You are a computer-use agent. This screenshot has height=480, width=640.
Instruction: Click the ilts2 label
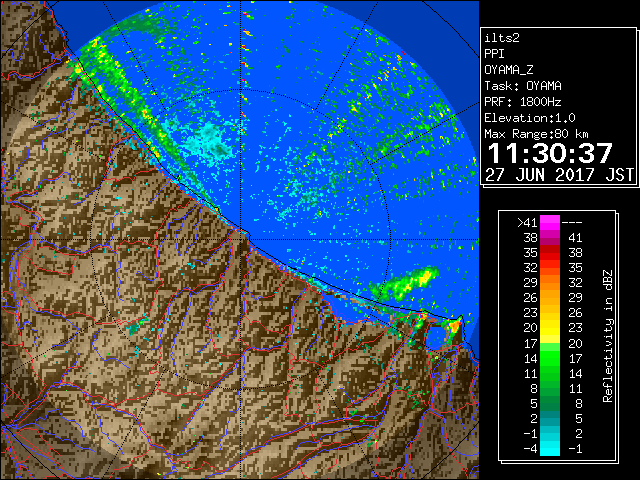click(502, 38)
